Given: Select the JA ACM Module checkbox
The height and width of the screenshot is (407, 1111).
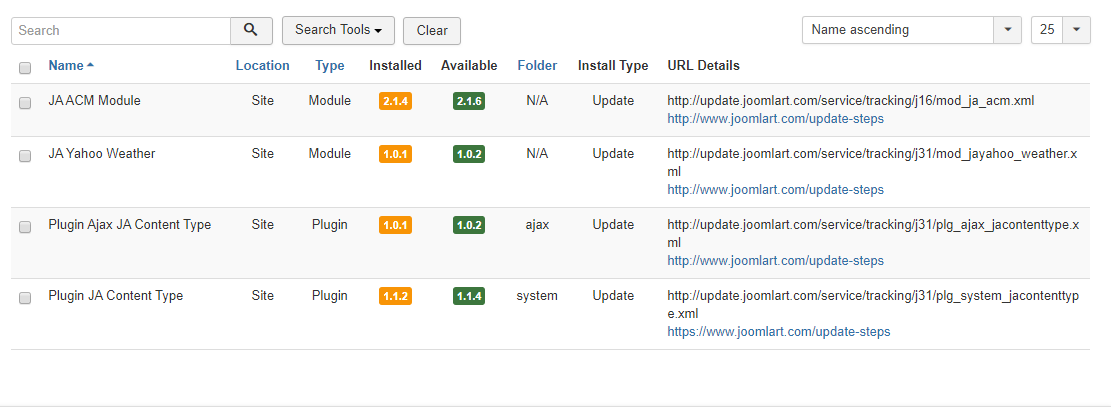Looking at the screenshot, I should tap(25, 103).
